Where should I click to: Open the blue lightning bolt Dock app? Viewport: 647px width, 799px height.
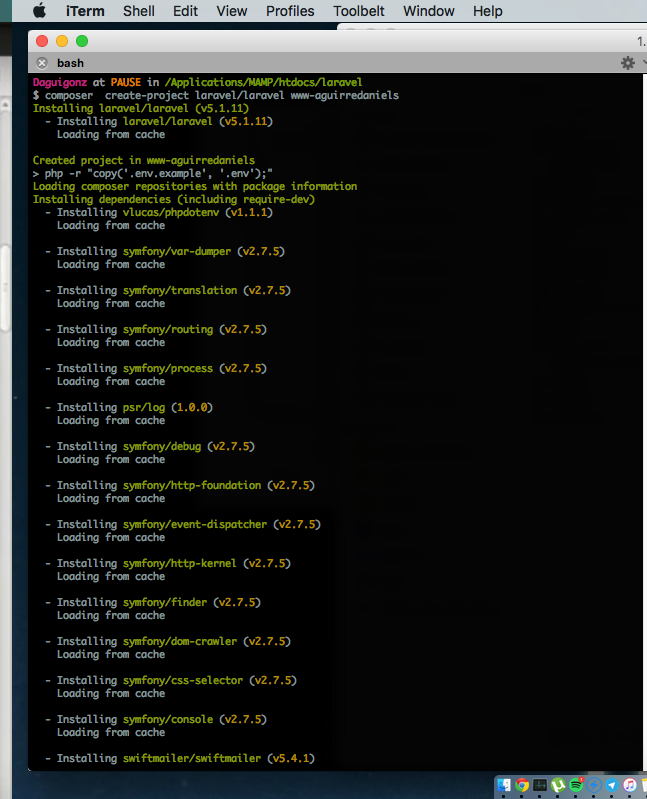pos(594,785)
